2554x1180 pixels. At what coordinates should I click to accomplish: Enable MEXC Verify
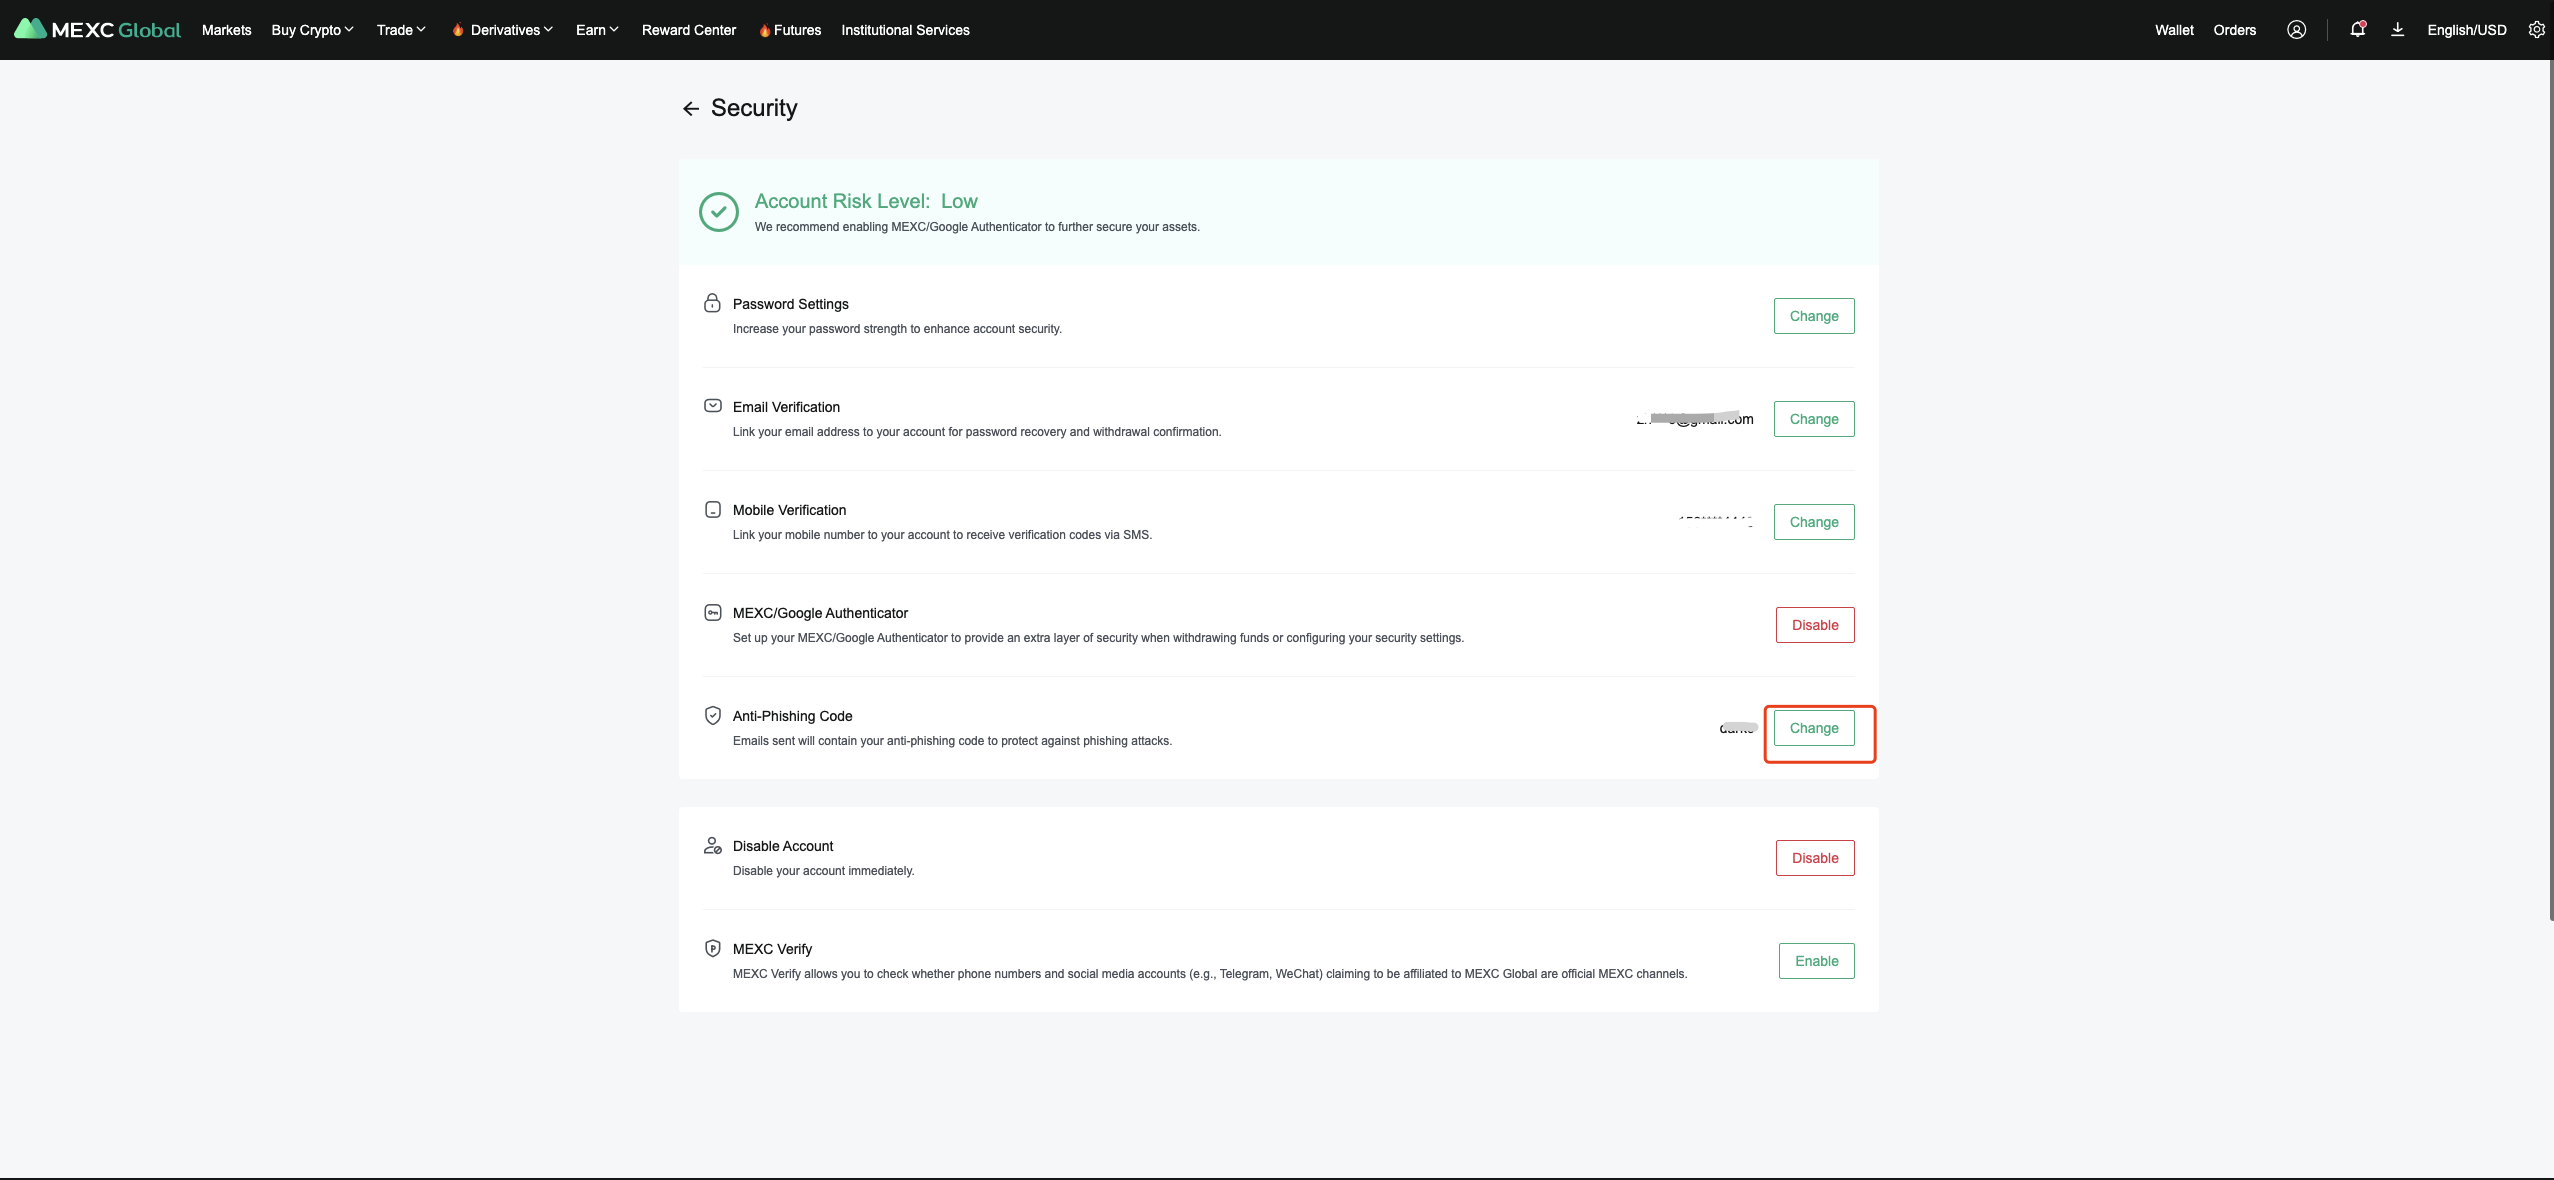tap(1816, 961)
